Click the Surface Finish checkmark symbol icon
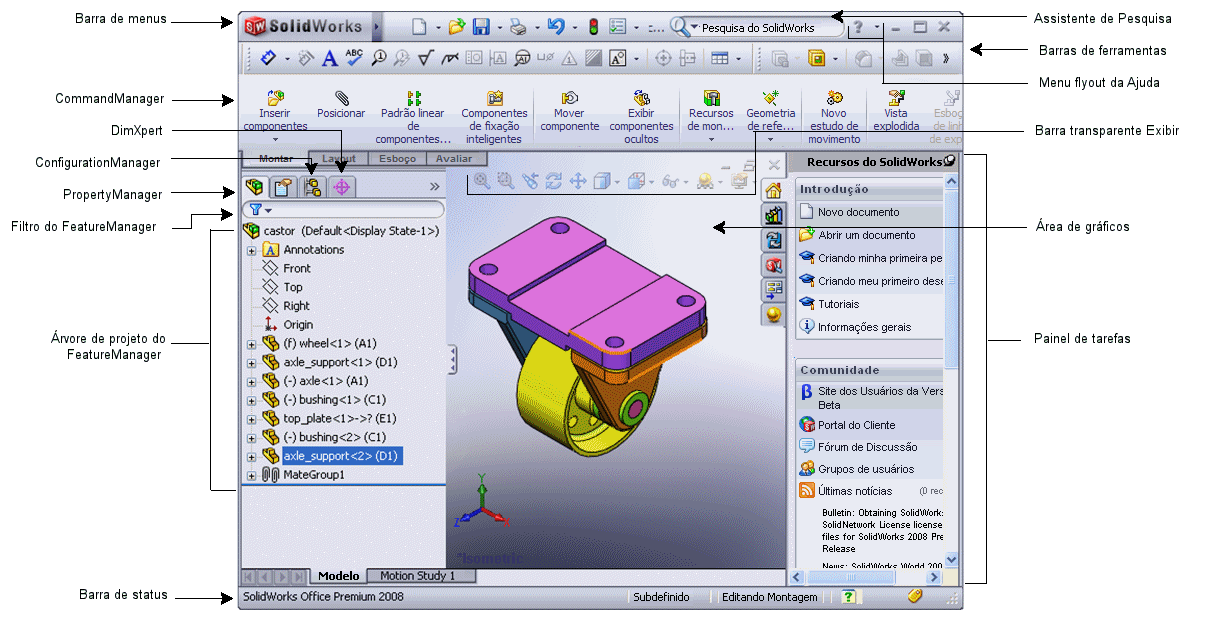 pos(425,59)
